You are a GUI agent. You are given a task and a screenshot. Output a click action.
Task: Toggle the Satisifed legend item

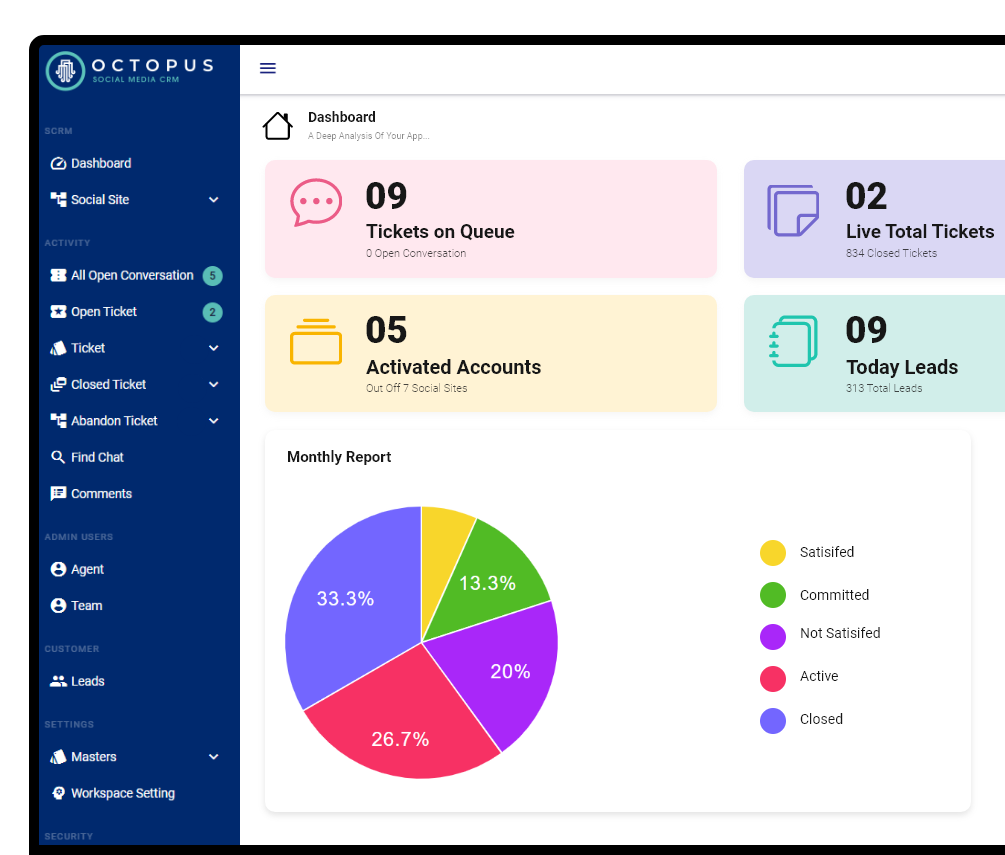point(826,552)
